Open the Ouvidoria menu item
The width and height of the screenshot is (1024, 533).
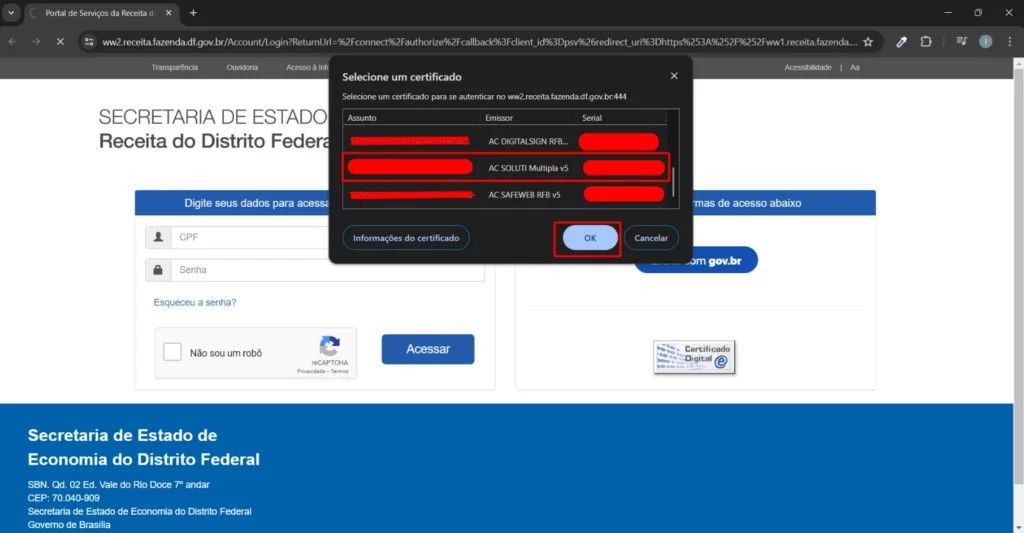coord(242,67)
